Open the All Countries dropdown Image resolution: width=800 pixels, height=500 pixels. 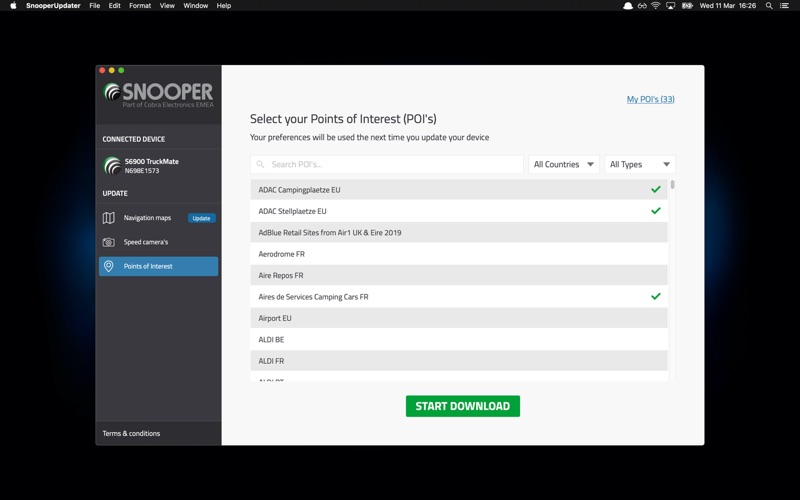coord(564,164)
